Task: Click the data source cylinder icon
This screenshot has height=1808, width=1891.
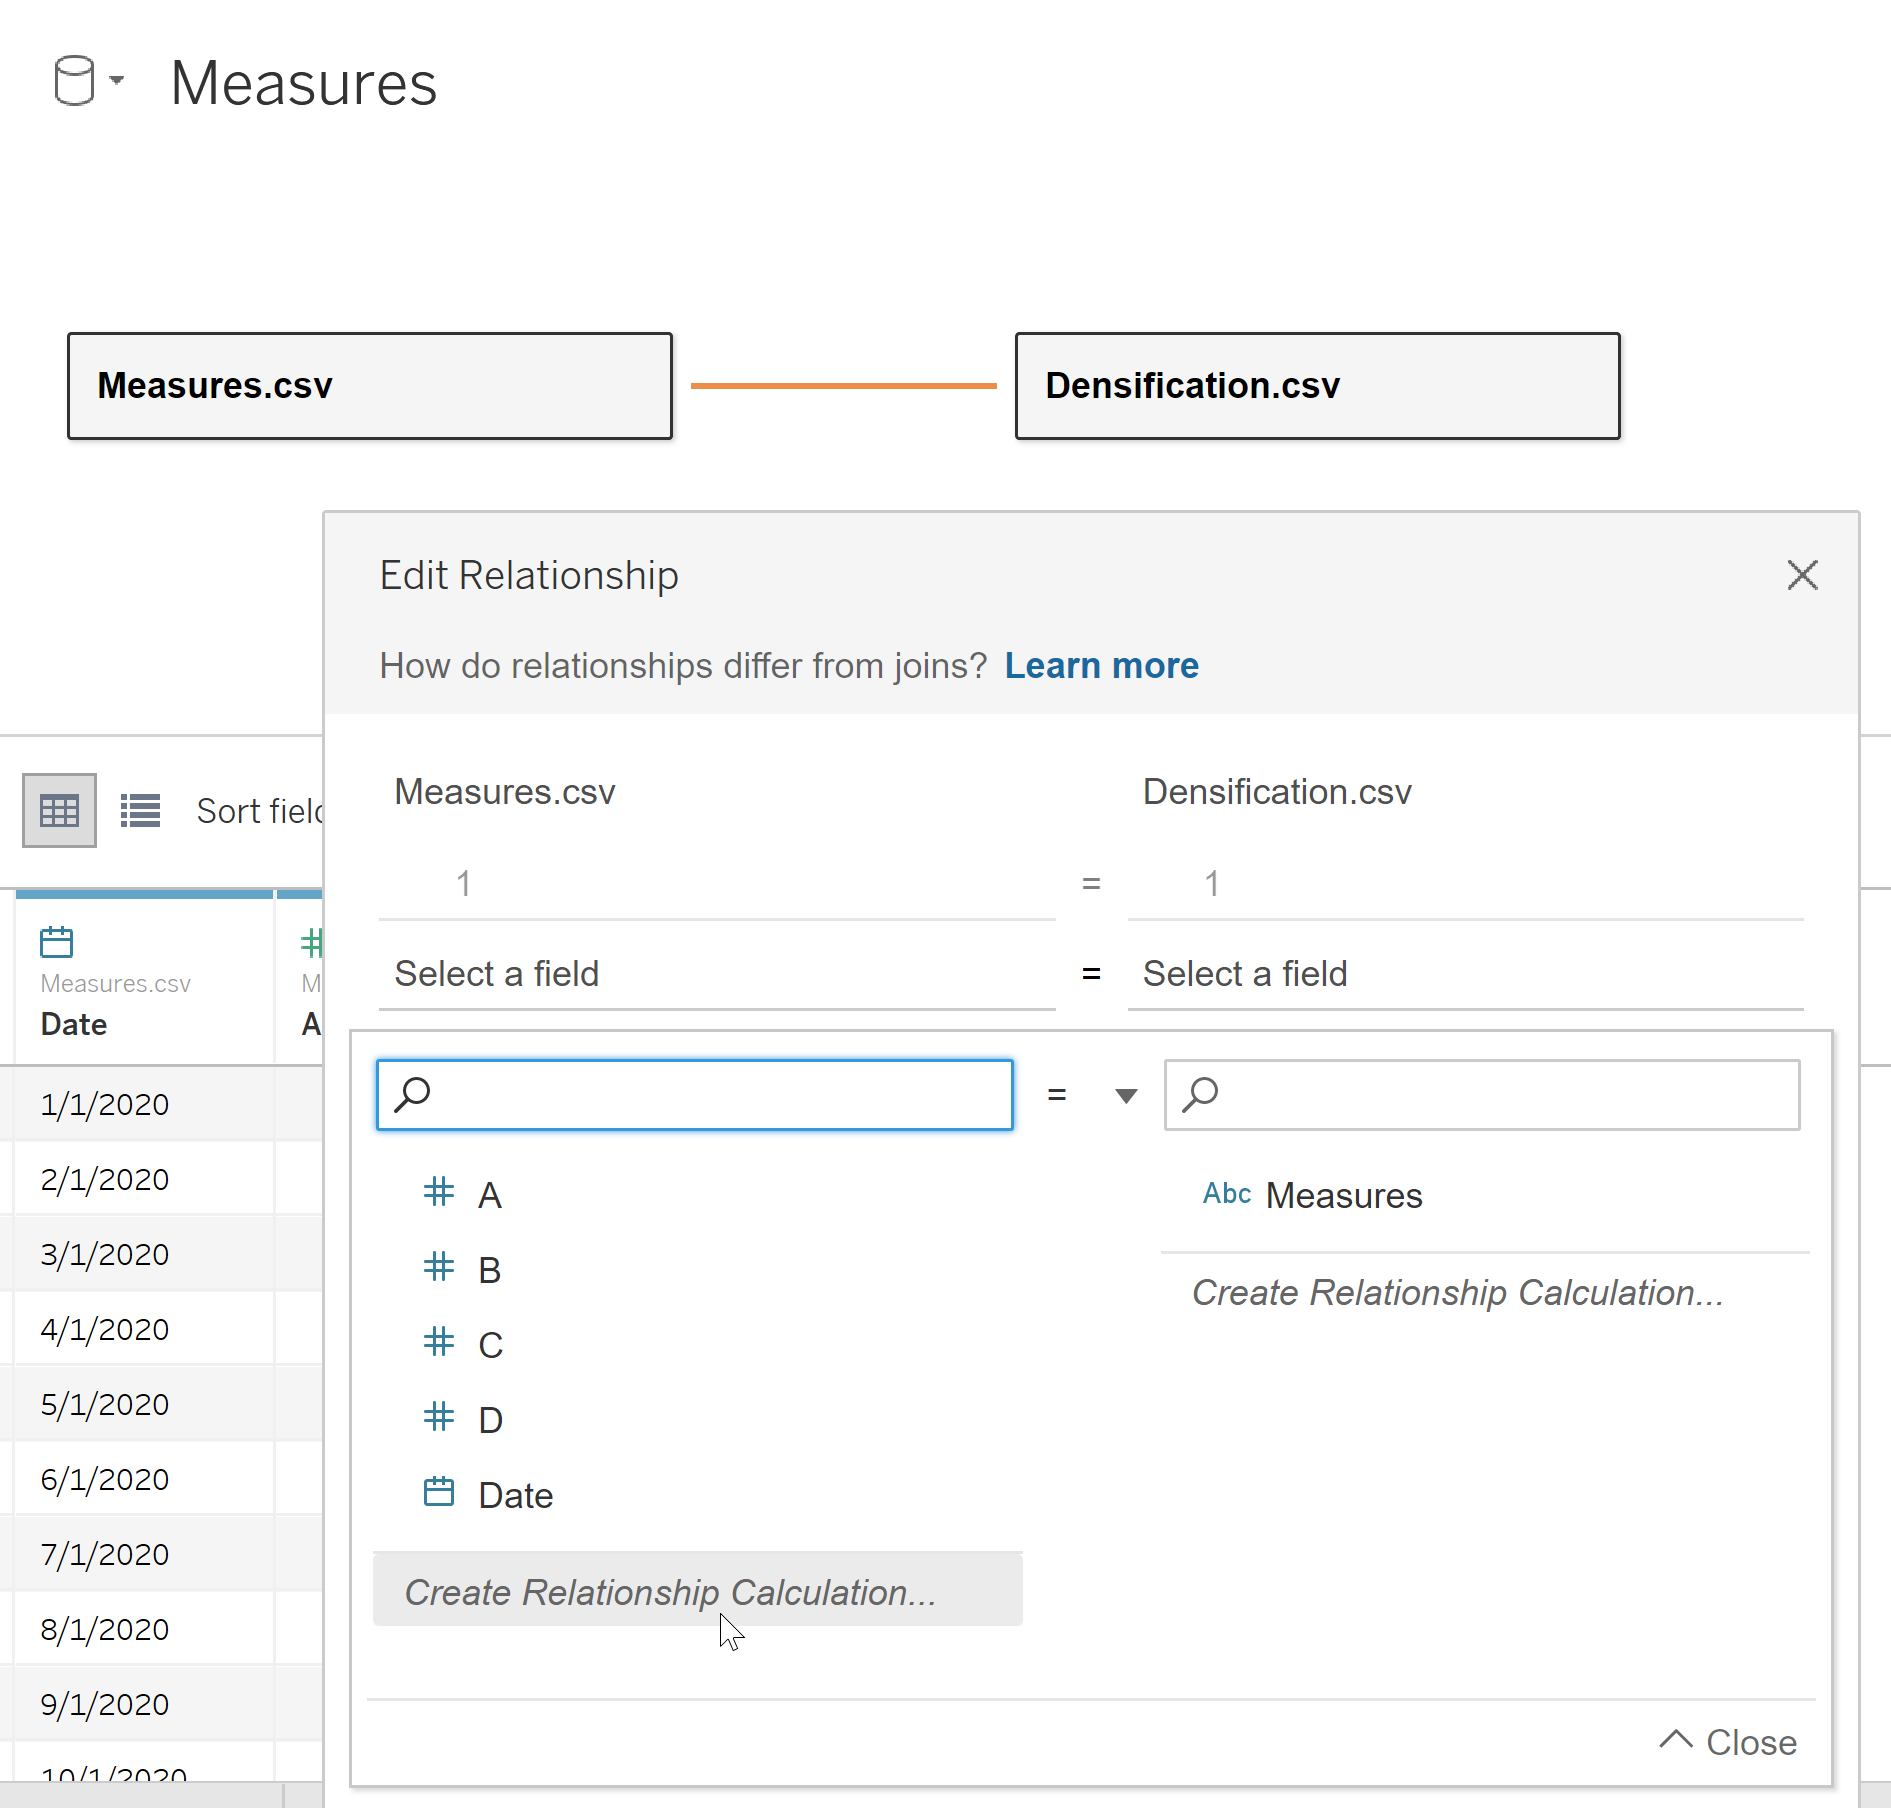Action: (x=74, y=81)
